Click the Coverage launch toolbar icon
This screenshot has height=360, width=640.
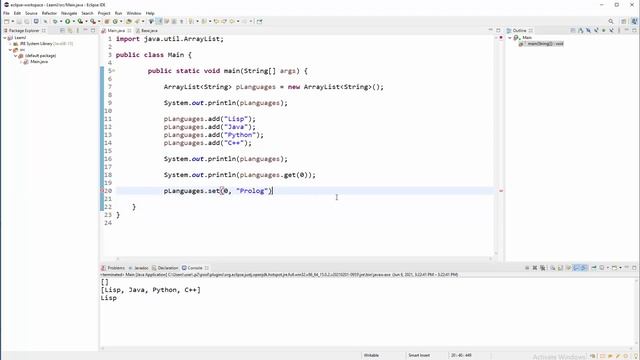80,21
